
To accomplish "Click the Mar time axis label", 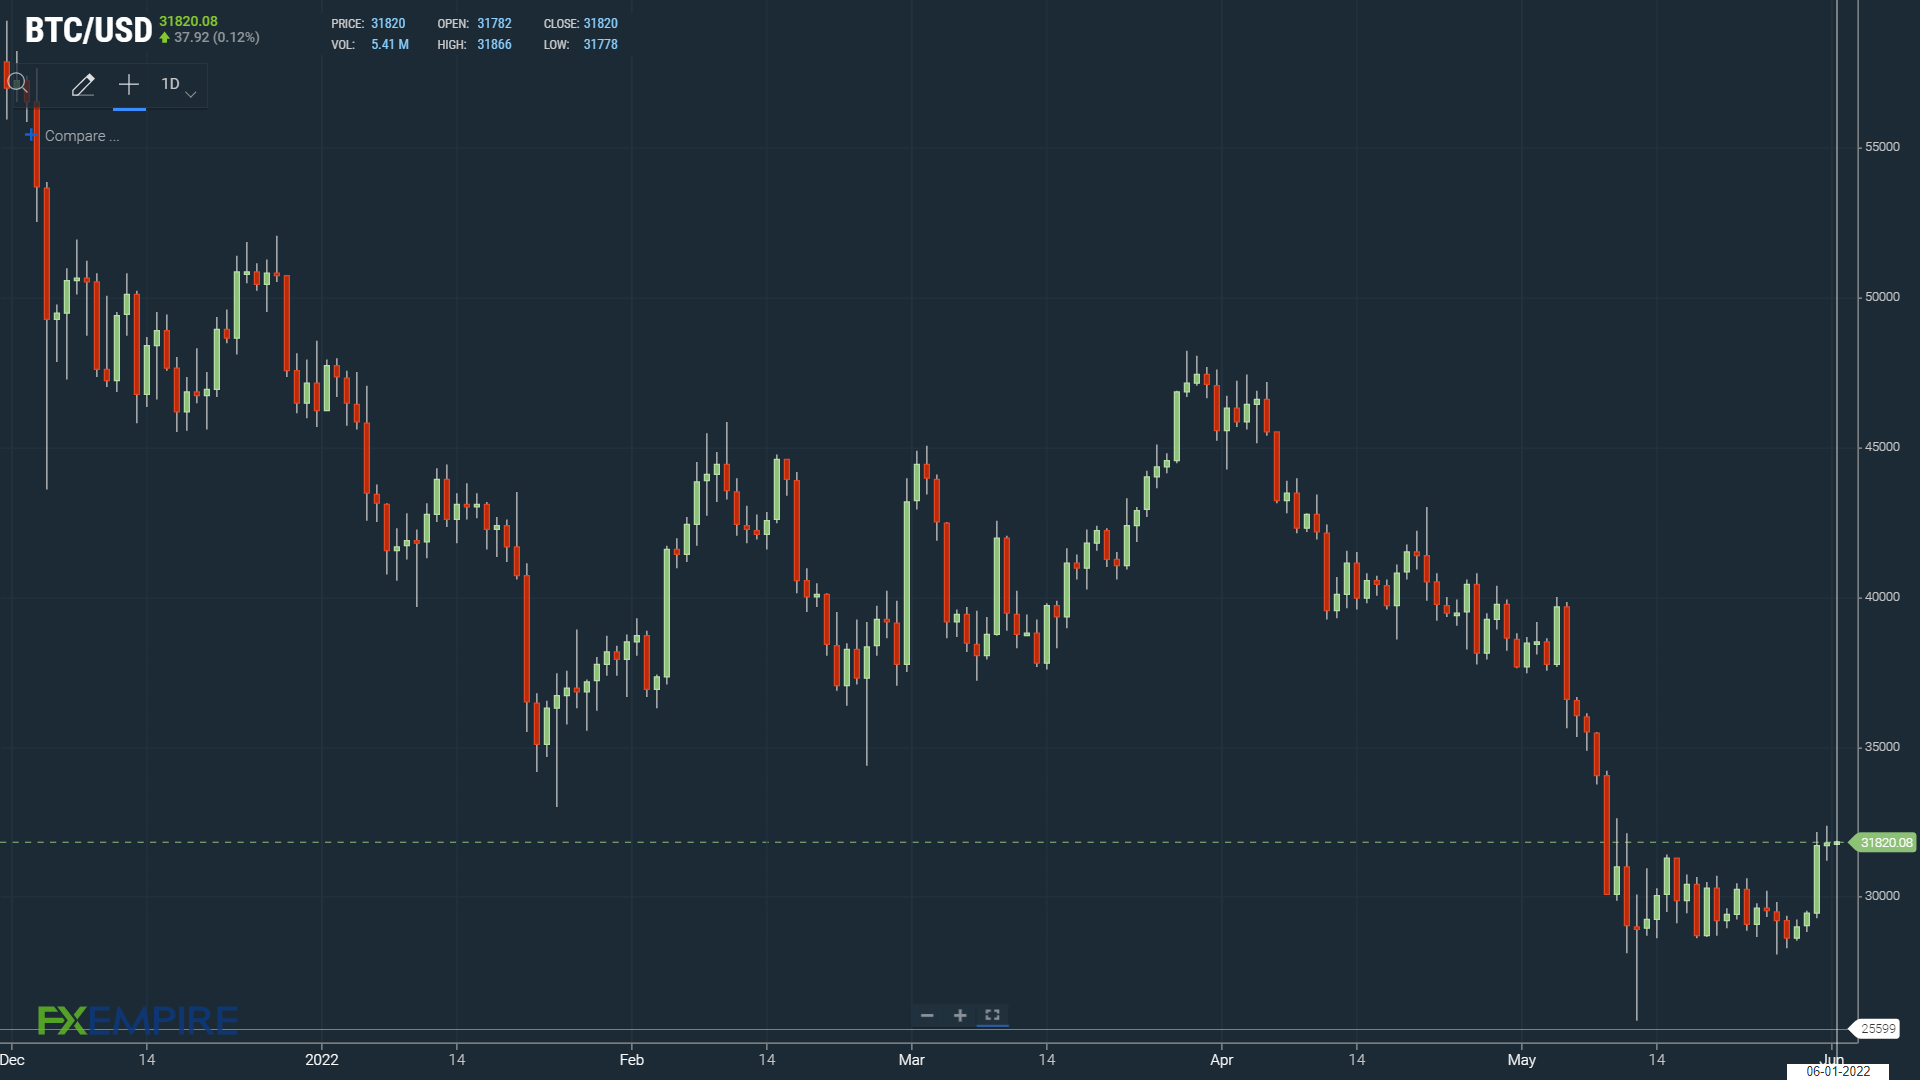I will [912, 1060].
